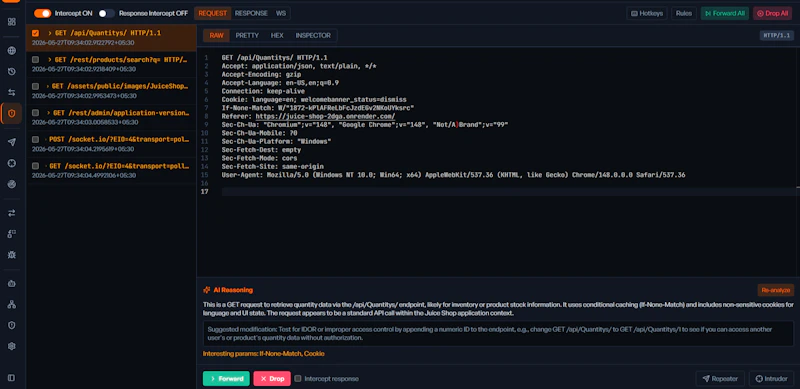Expand chevron of GET /api/Quantitys/ row
This screenshot has width=800, height=389.
pyautogui.click(x=50, y=33)
